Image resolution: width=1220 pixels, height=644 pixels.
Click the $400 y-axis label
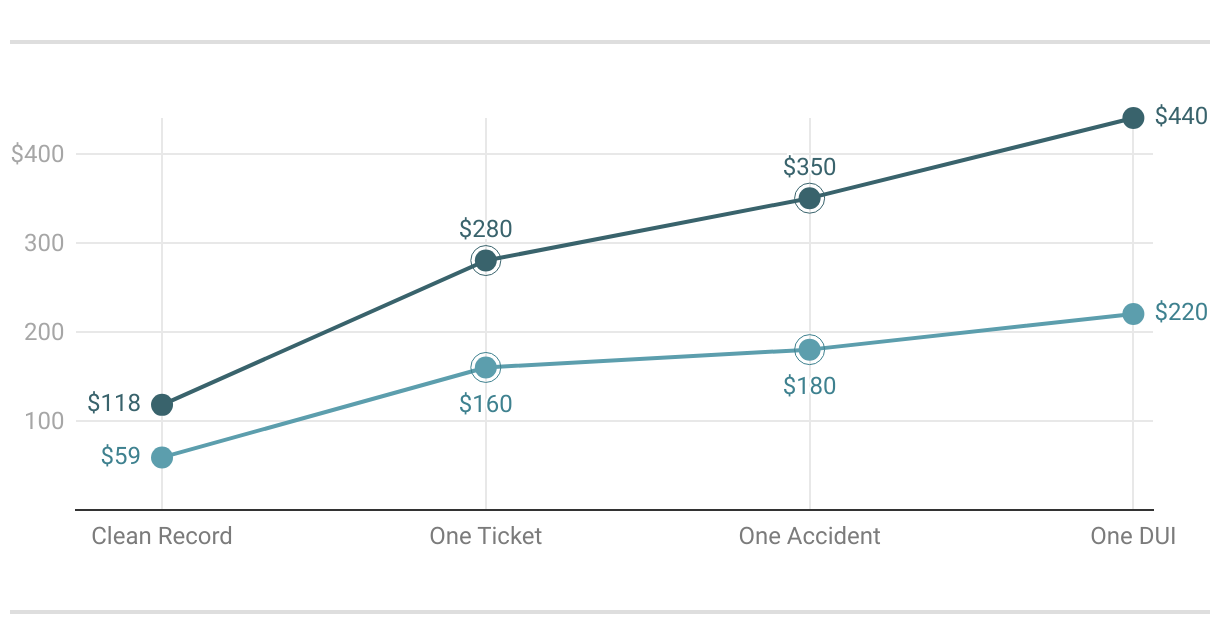pyautogui.click(x=37, y=154)
